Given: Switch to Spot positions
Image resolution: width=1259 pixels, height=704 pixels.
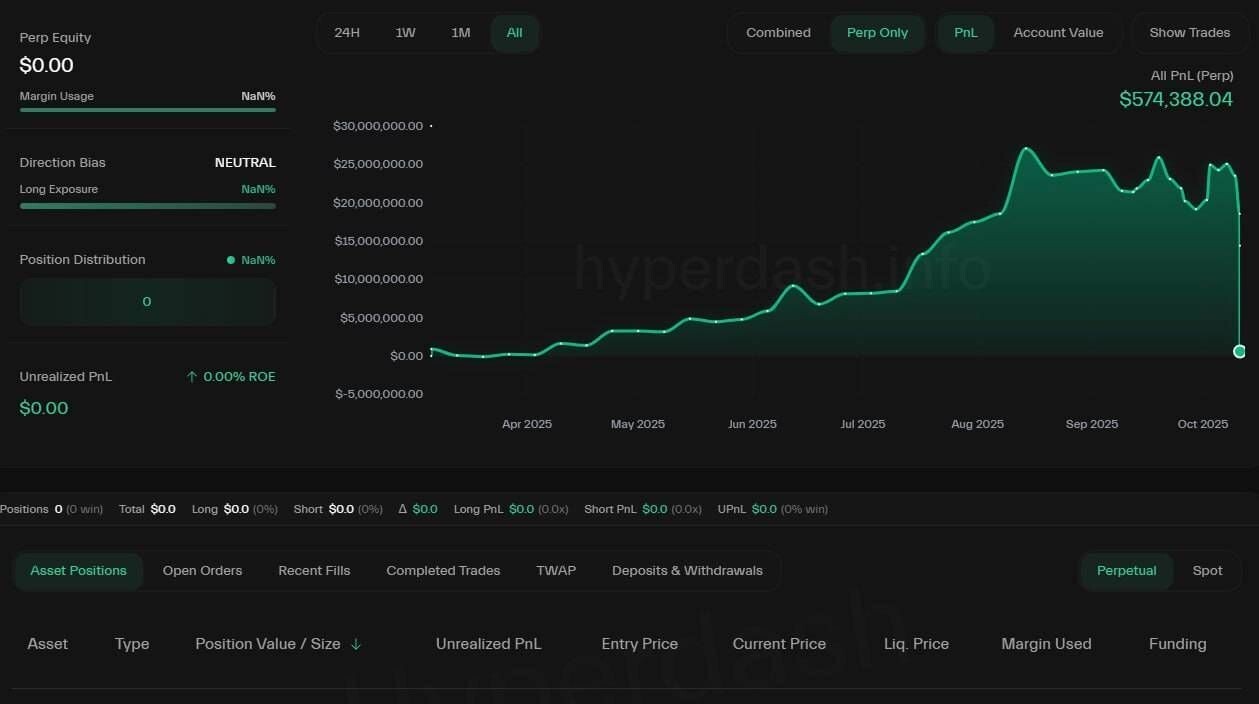Looking at the screenshot, I should coord(1207,571).
